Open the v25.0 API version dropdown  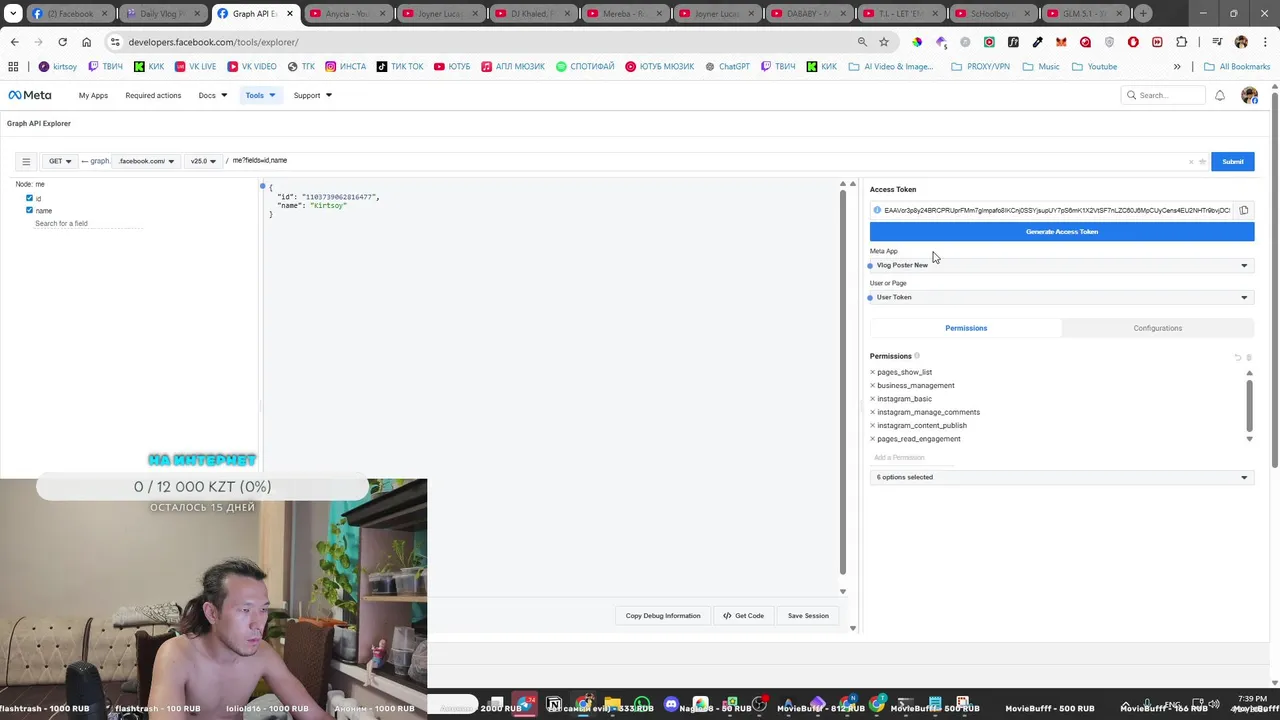(x=203, y=161)
